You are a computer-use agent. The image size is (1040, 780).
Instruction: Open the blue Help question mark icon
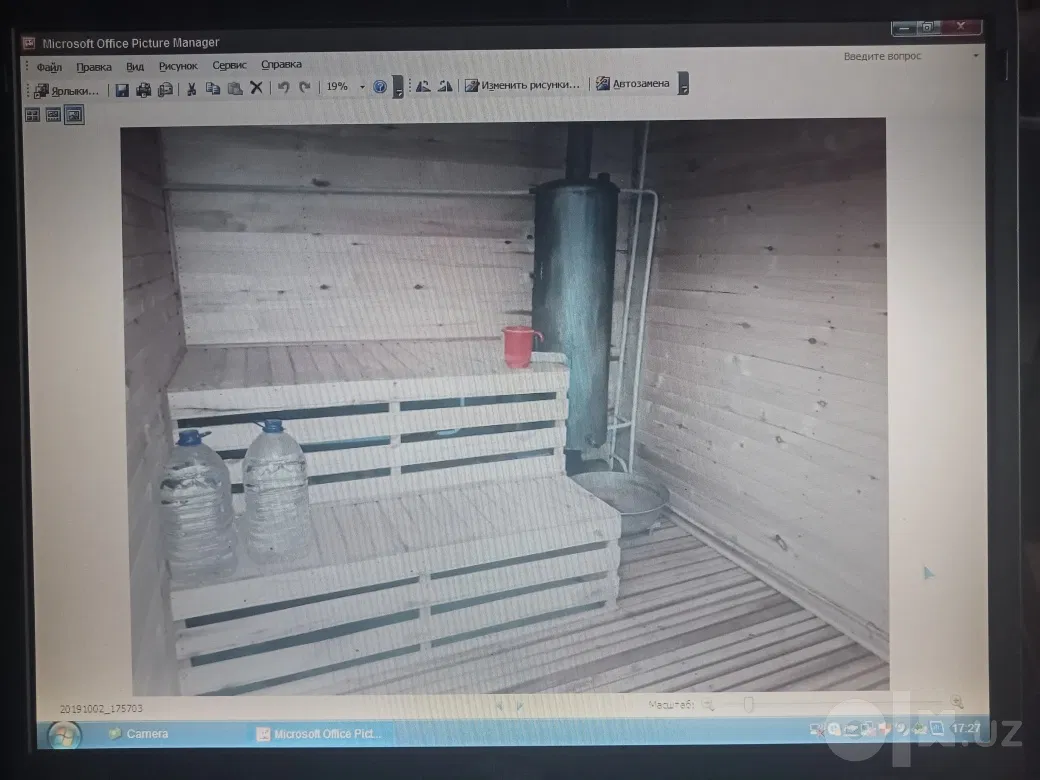coord(380,86)
